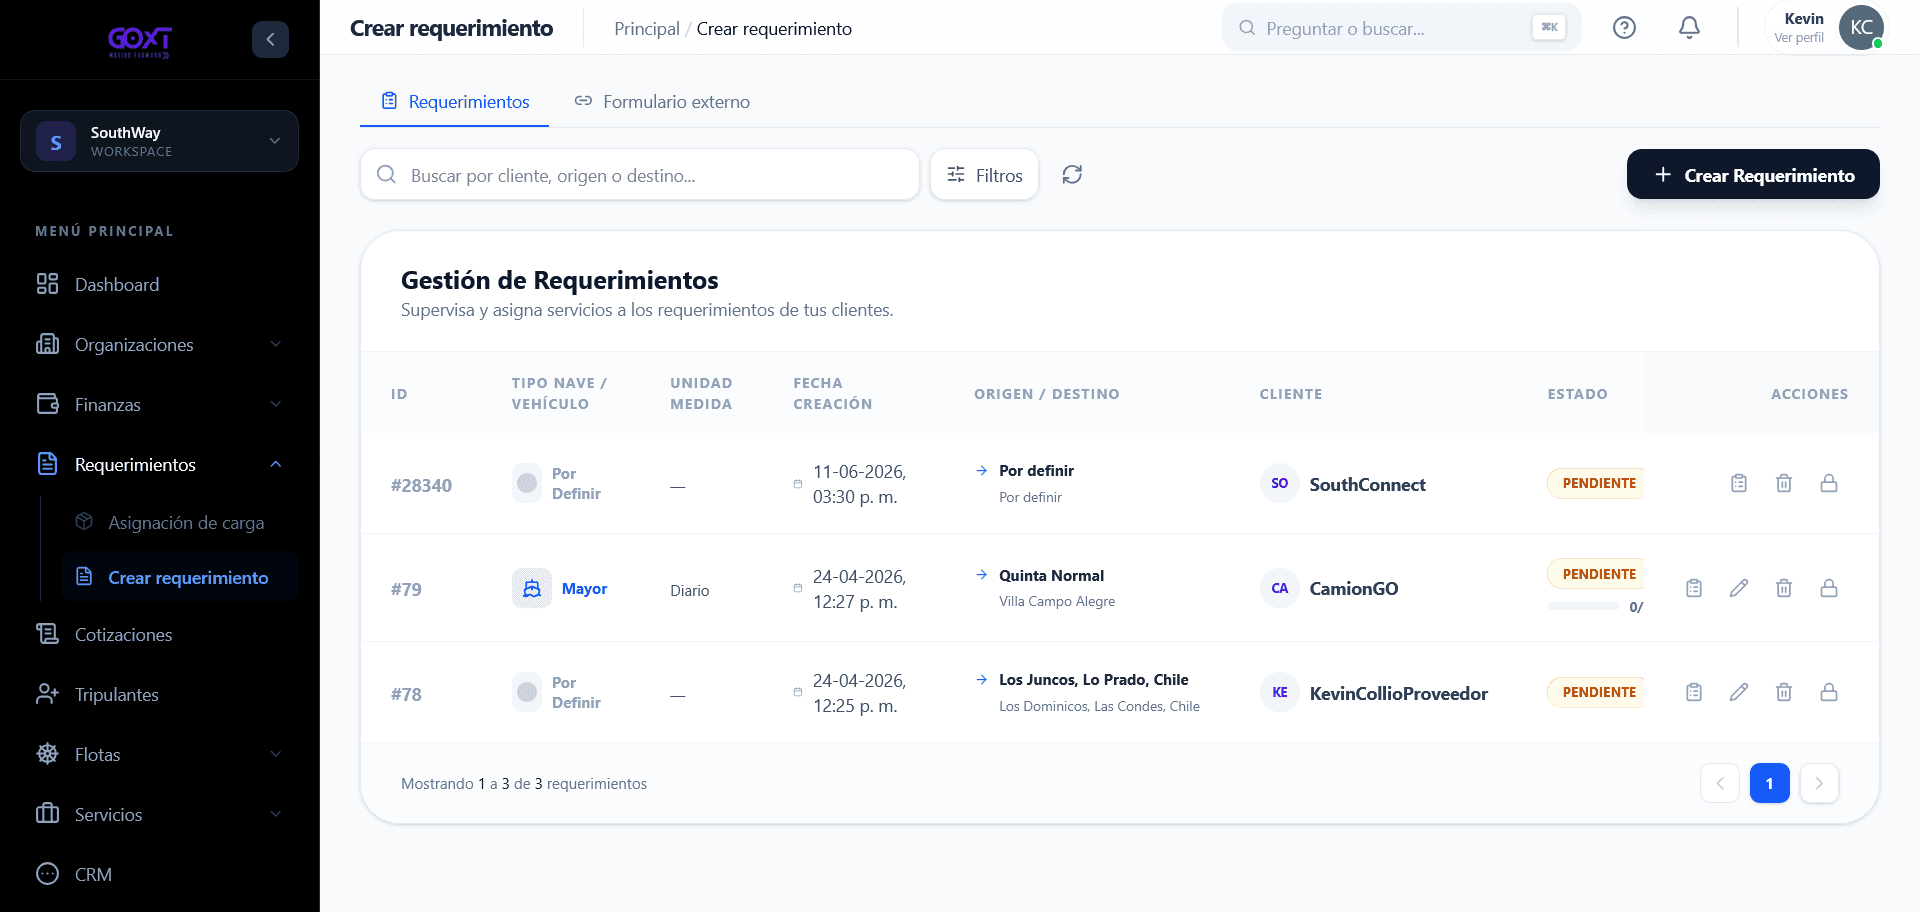Select Crear requerimiento sidebar item
This screenshot has width=1920, height=912.
point(180,578)
